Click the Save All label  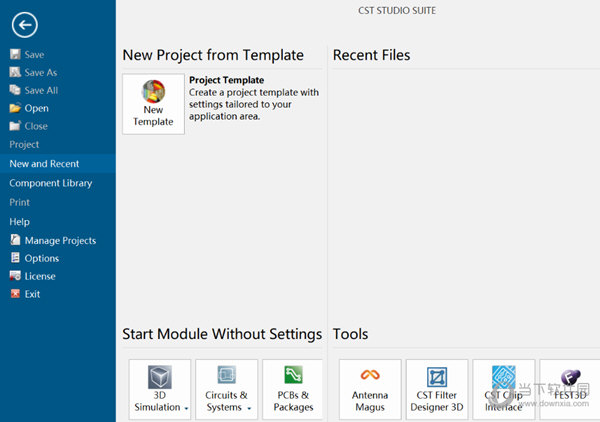(41, 90)
